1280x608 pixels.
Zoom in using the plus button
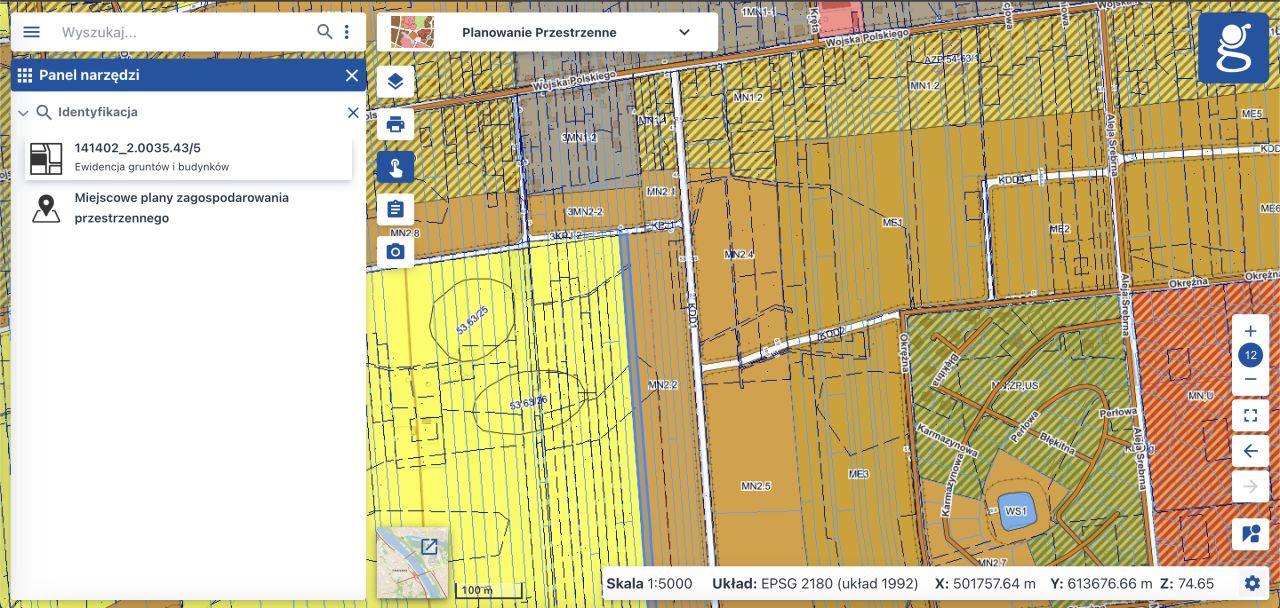point(1250,331)
